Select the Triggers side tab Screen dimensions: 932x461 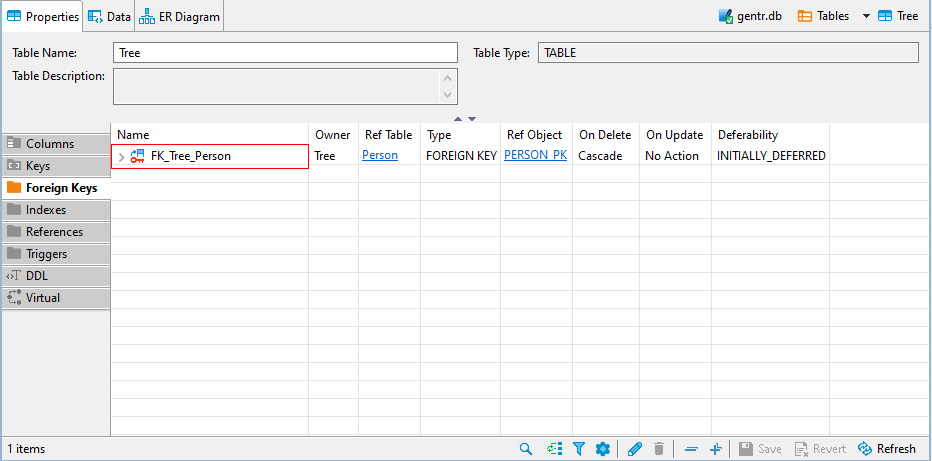click(x=56, y=254)
